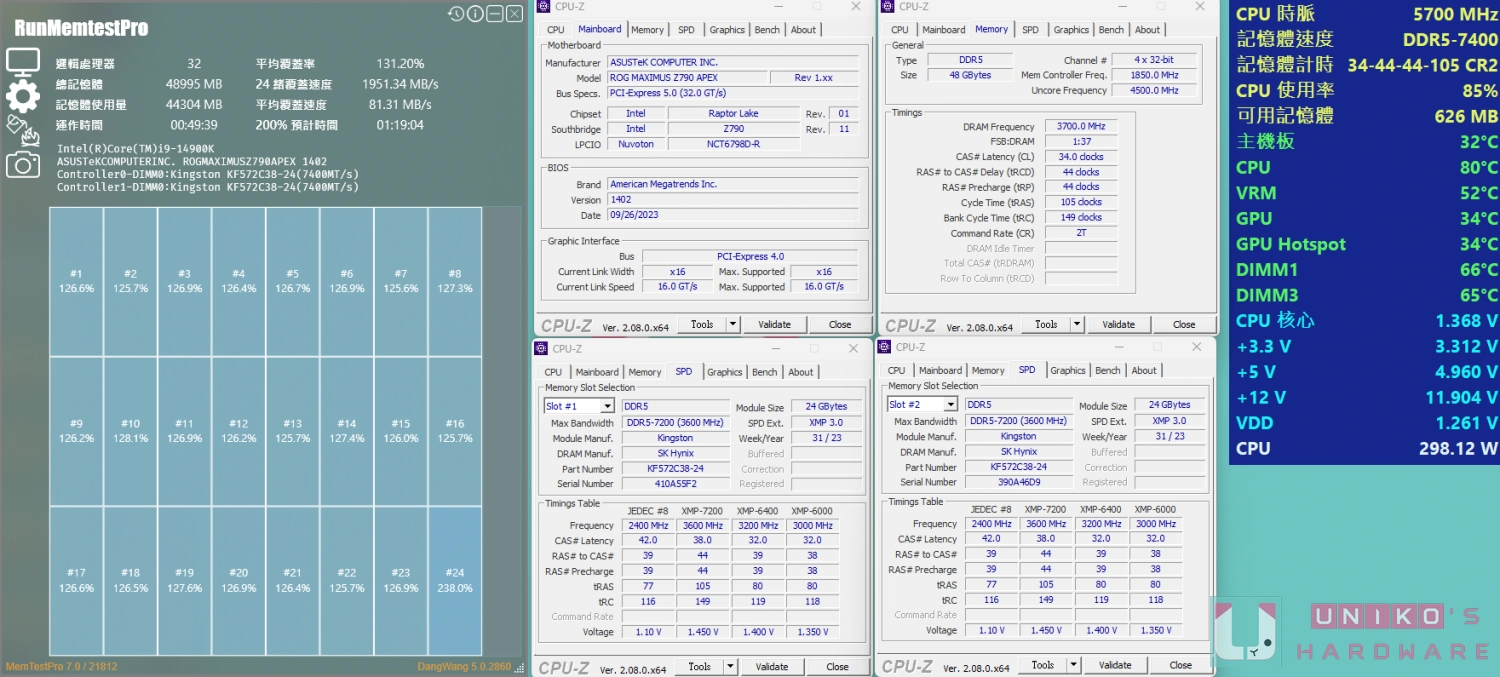Open Bench tab in the Slot #1 SPD window

765,372
